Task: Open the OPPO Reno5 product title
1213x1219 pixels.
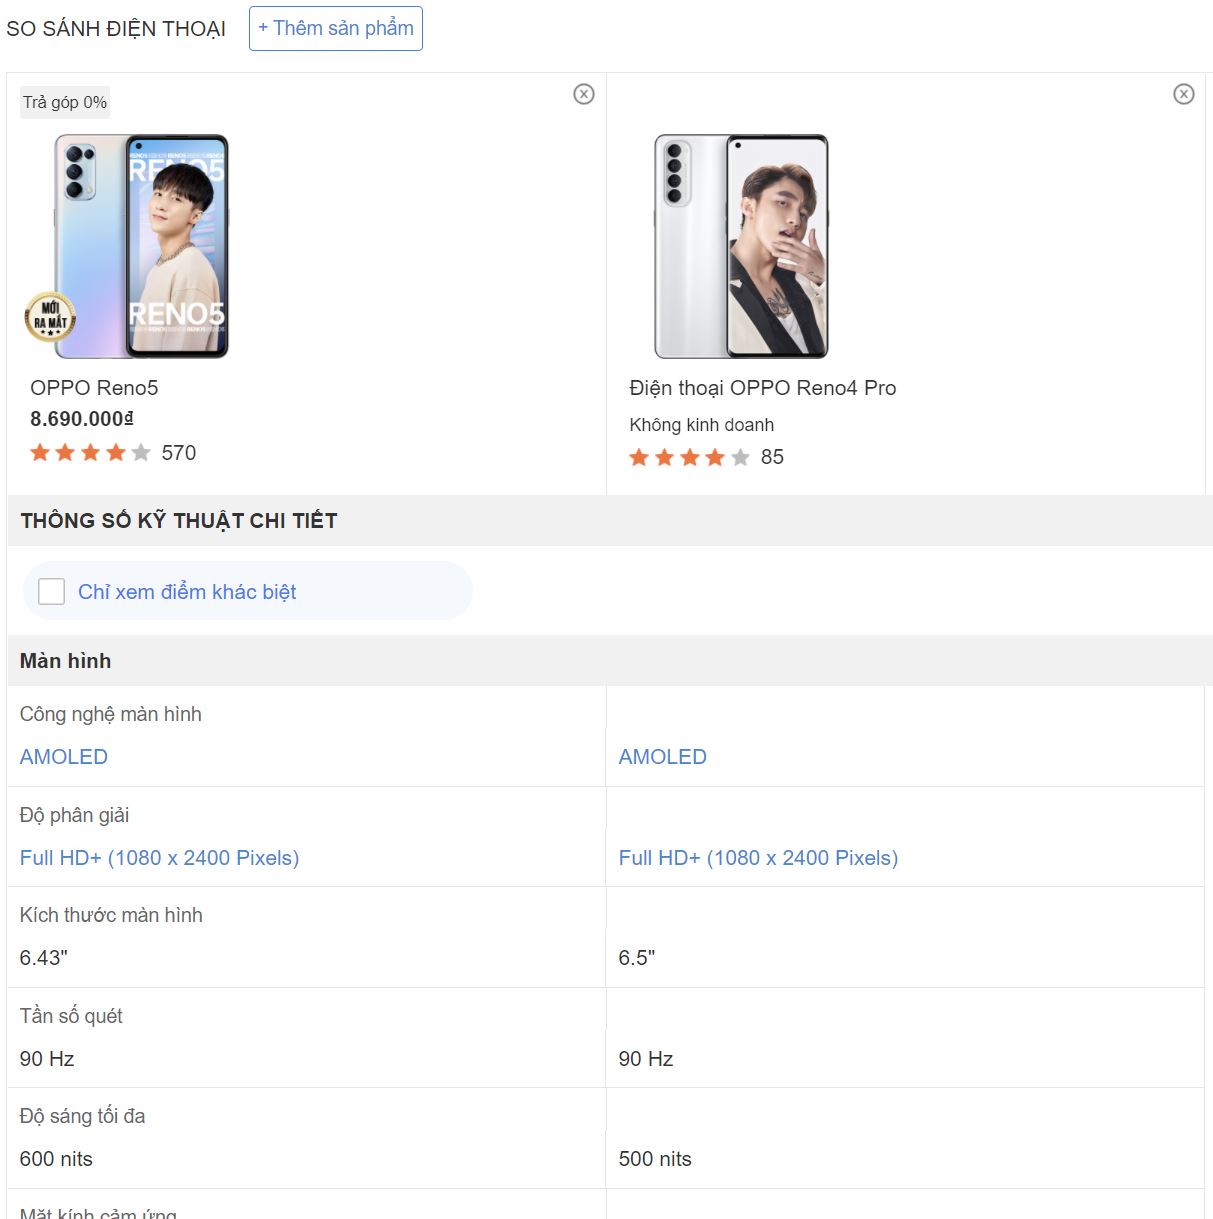Action: tap(94, 388)
